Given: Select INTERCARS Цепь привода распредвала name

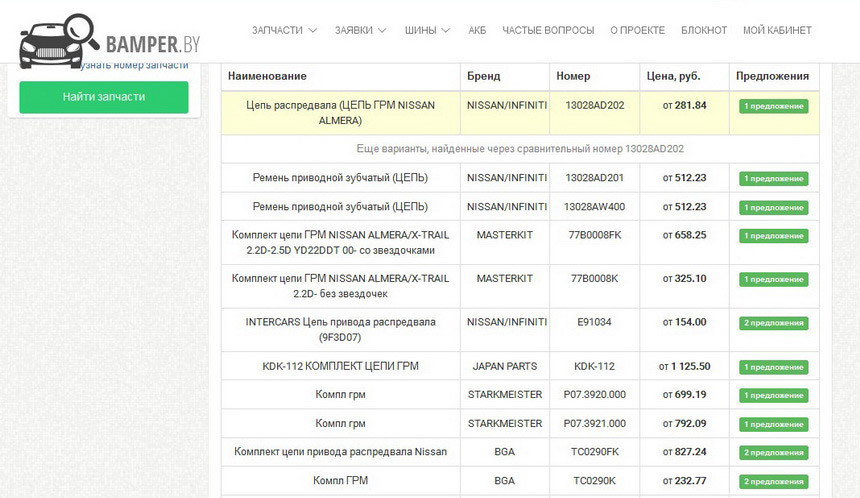Looking at the screenshot, I should click(340, 330).
